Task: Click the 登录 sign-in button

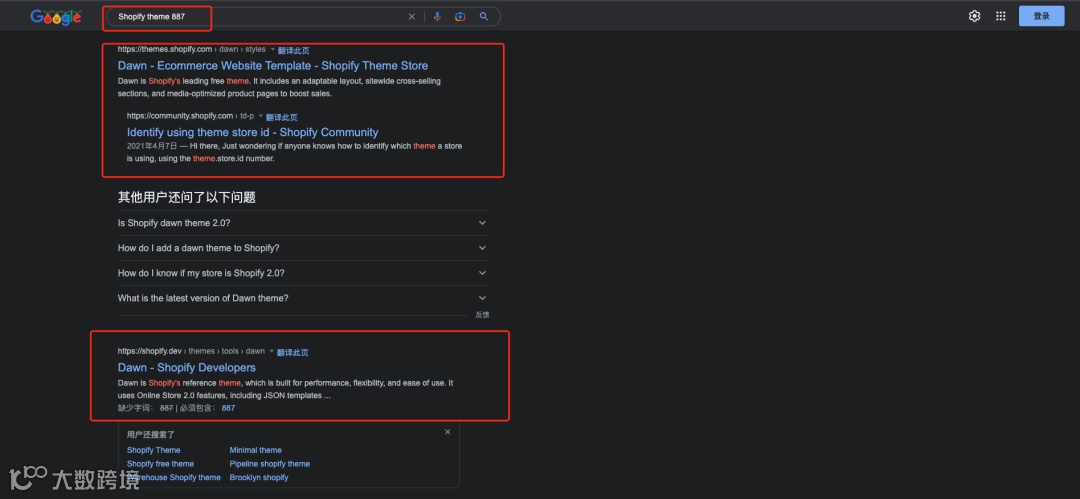Action: (x=1041, y=16)
